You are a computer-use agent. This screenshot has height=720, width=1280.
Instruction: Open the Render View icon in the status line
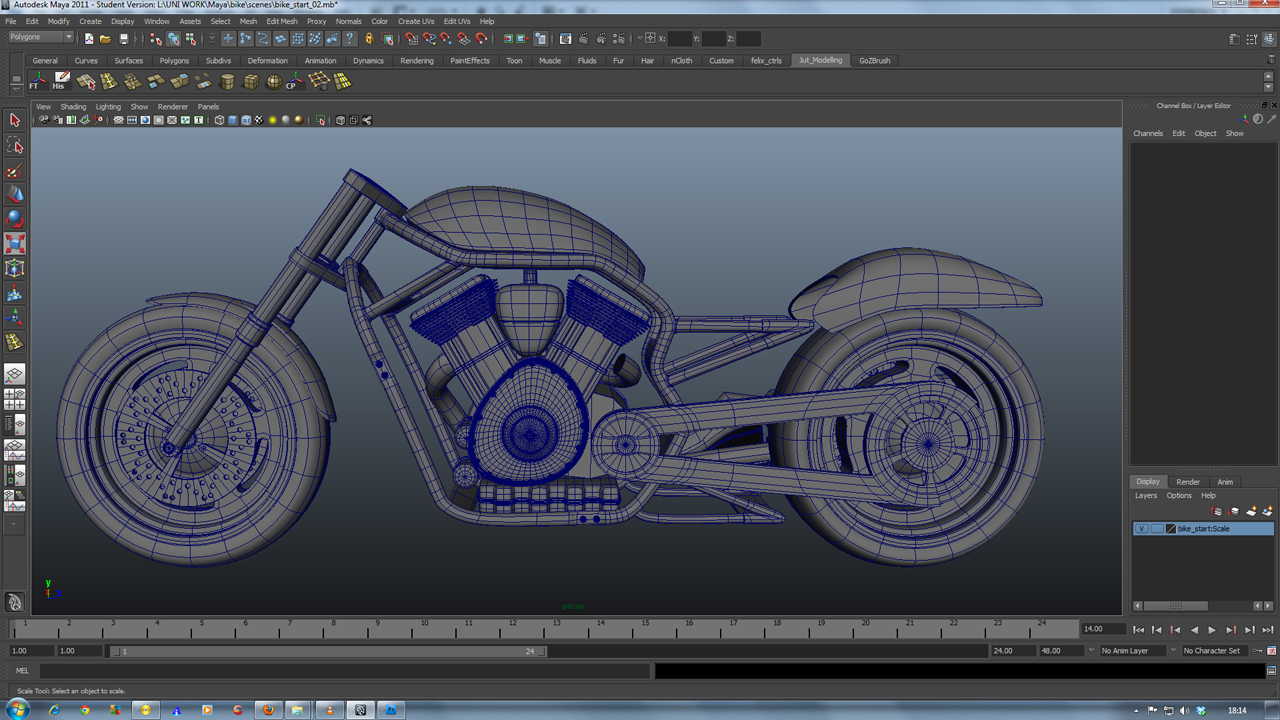[x=566, y=40]
